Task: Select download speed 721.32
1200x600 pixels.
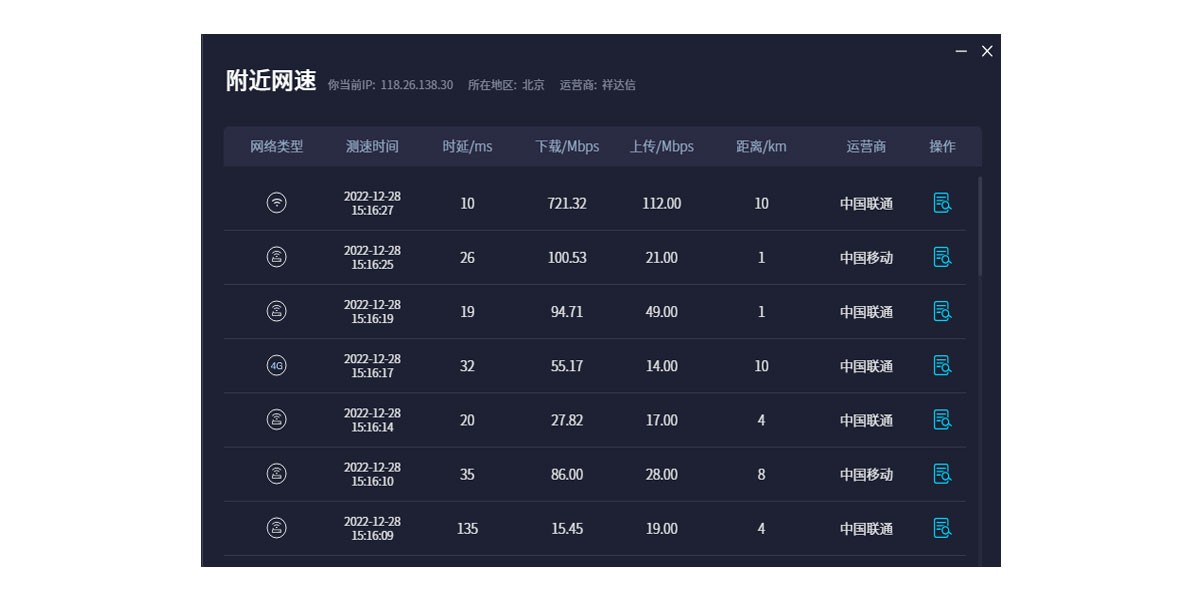Action: tap(567, 203)
